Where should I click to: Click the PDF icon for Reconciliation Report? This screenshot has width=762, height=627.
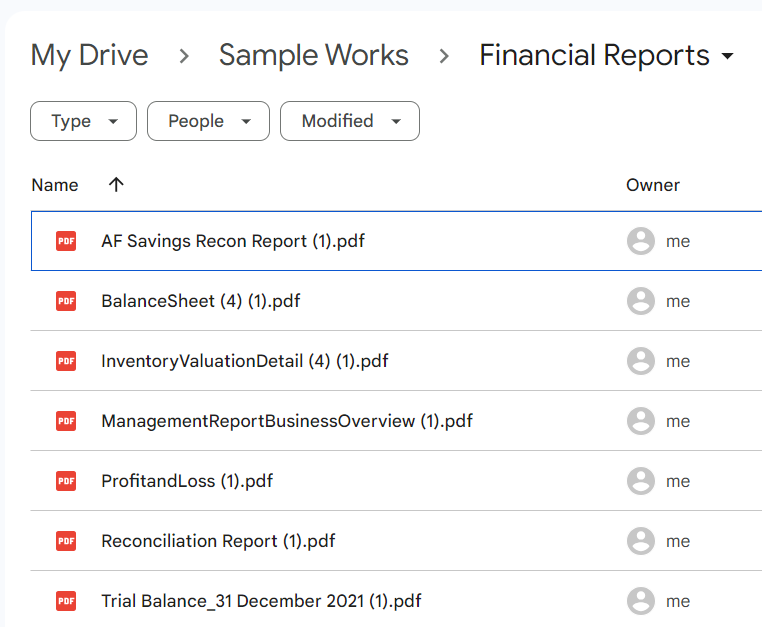click(x=66, y=541)
